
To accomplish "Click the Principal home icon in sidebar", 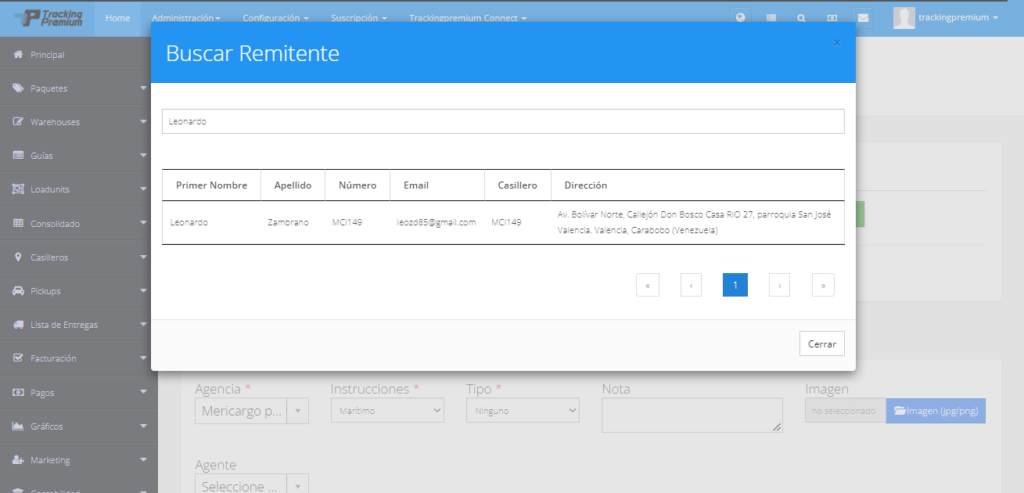I will click(x=18, y=55).
